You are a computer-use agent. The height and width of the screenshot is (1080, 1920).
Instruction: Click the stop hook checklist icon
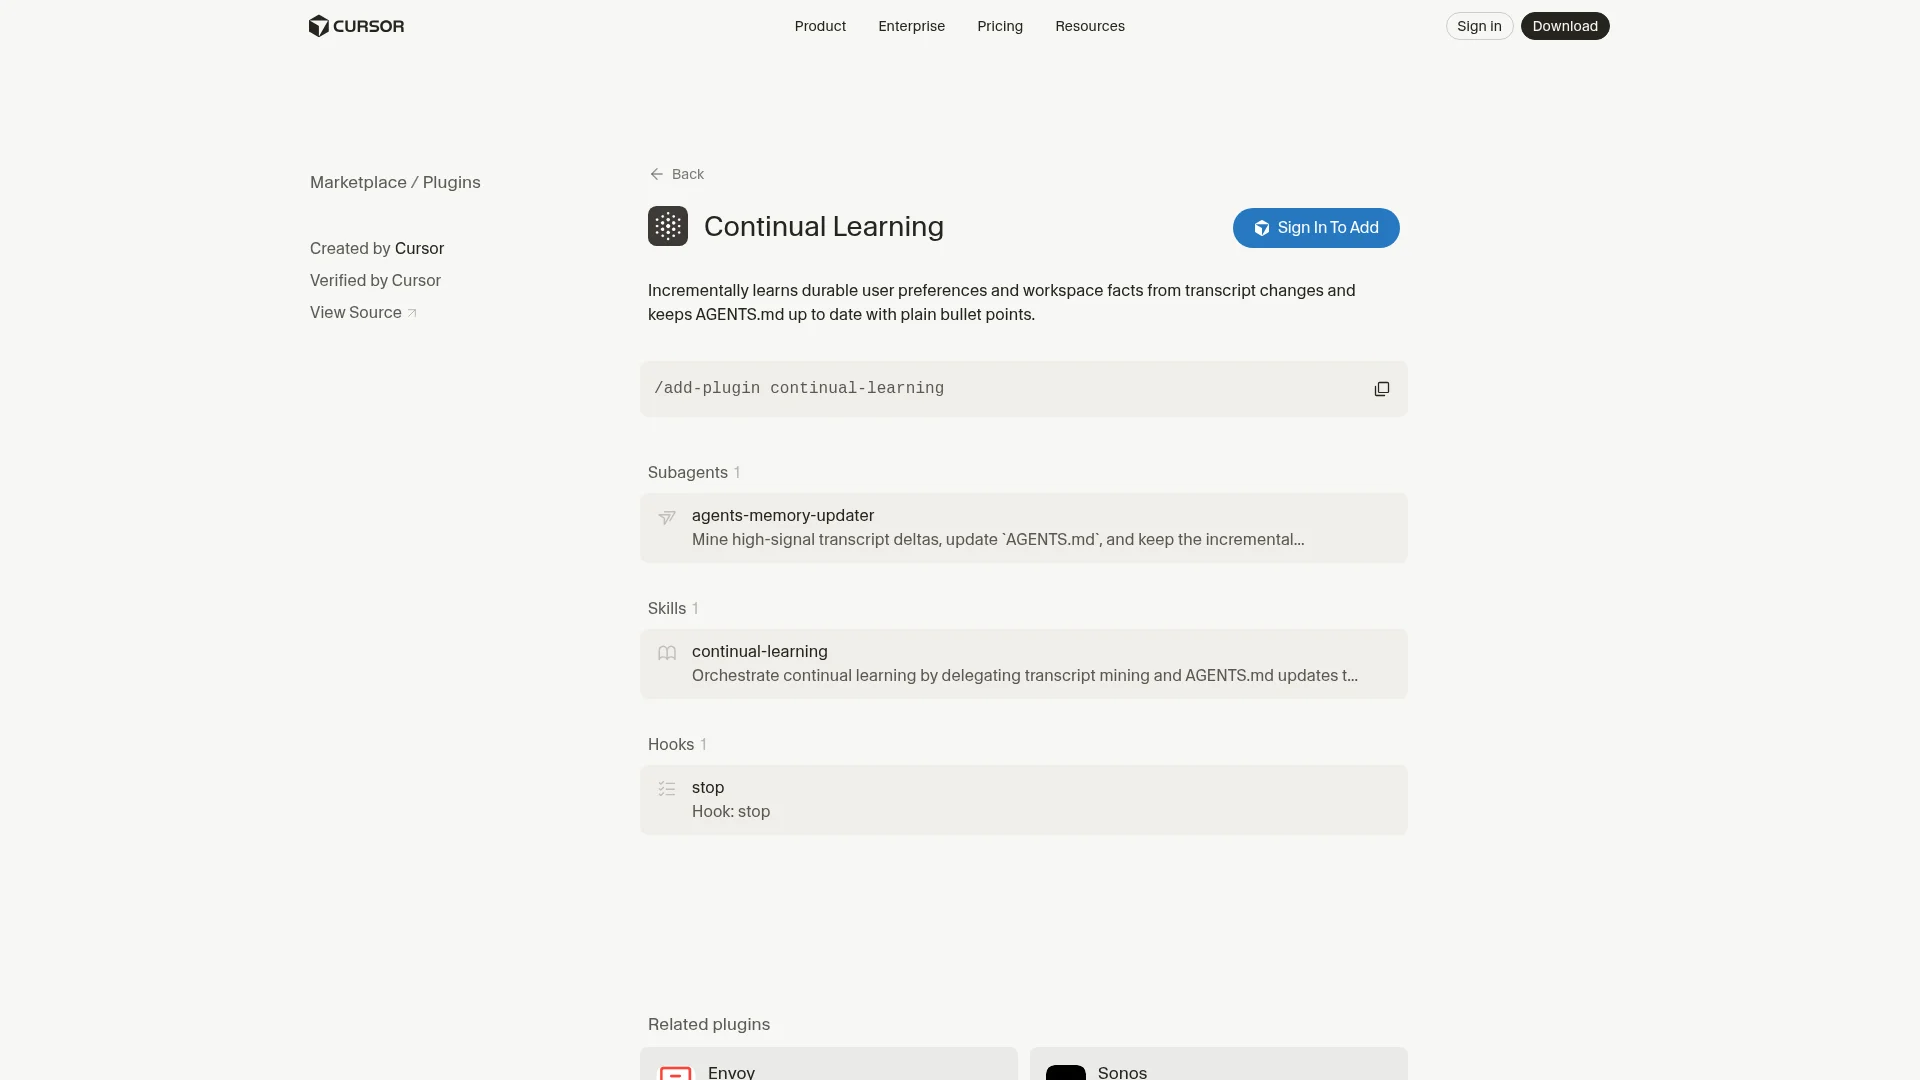667,789
